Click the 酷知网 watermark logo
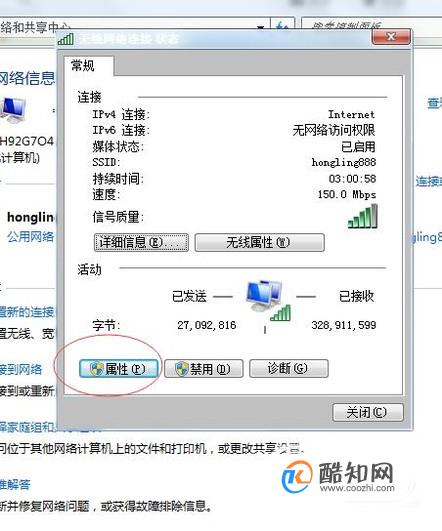442x531 pixels. pos(339,476)
